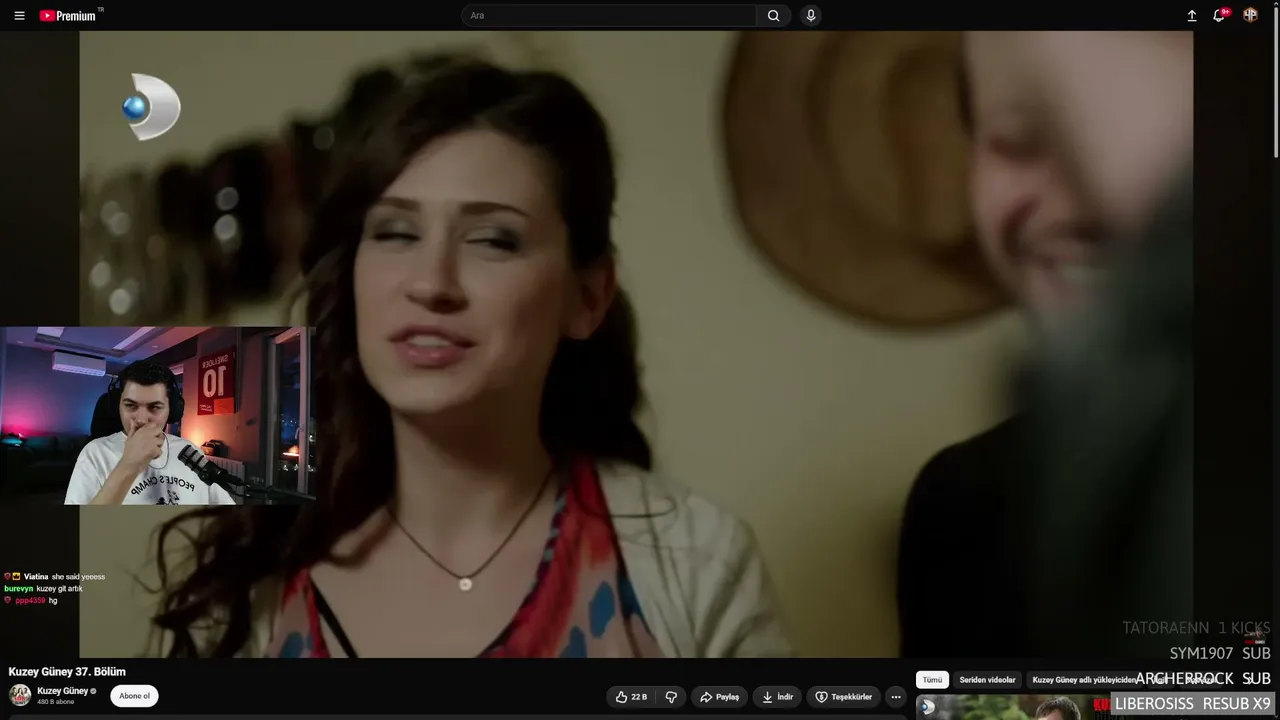The height and width of the screenshot is (720, 1280).
Task: Open the hamburger guide menu
Action: pos(19,16)
